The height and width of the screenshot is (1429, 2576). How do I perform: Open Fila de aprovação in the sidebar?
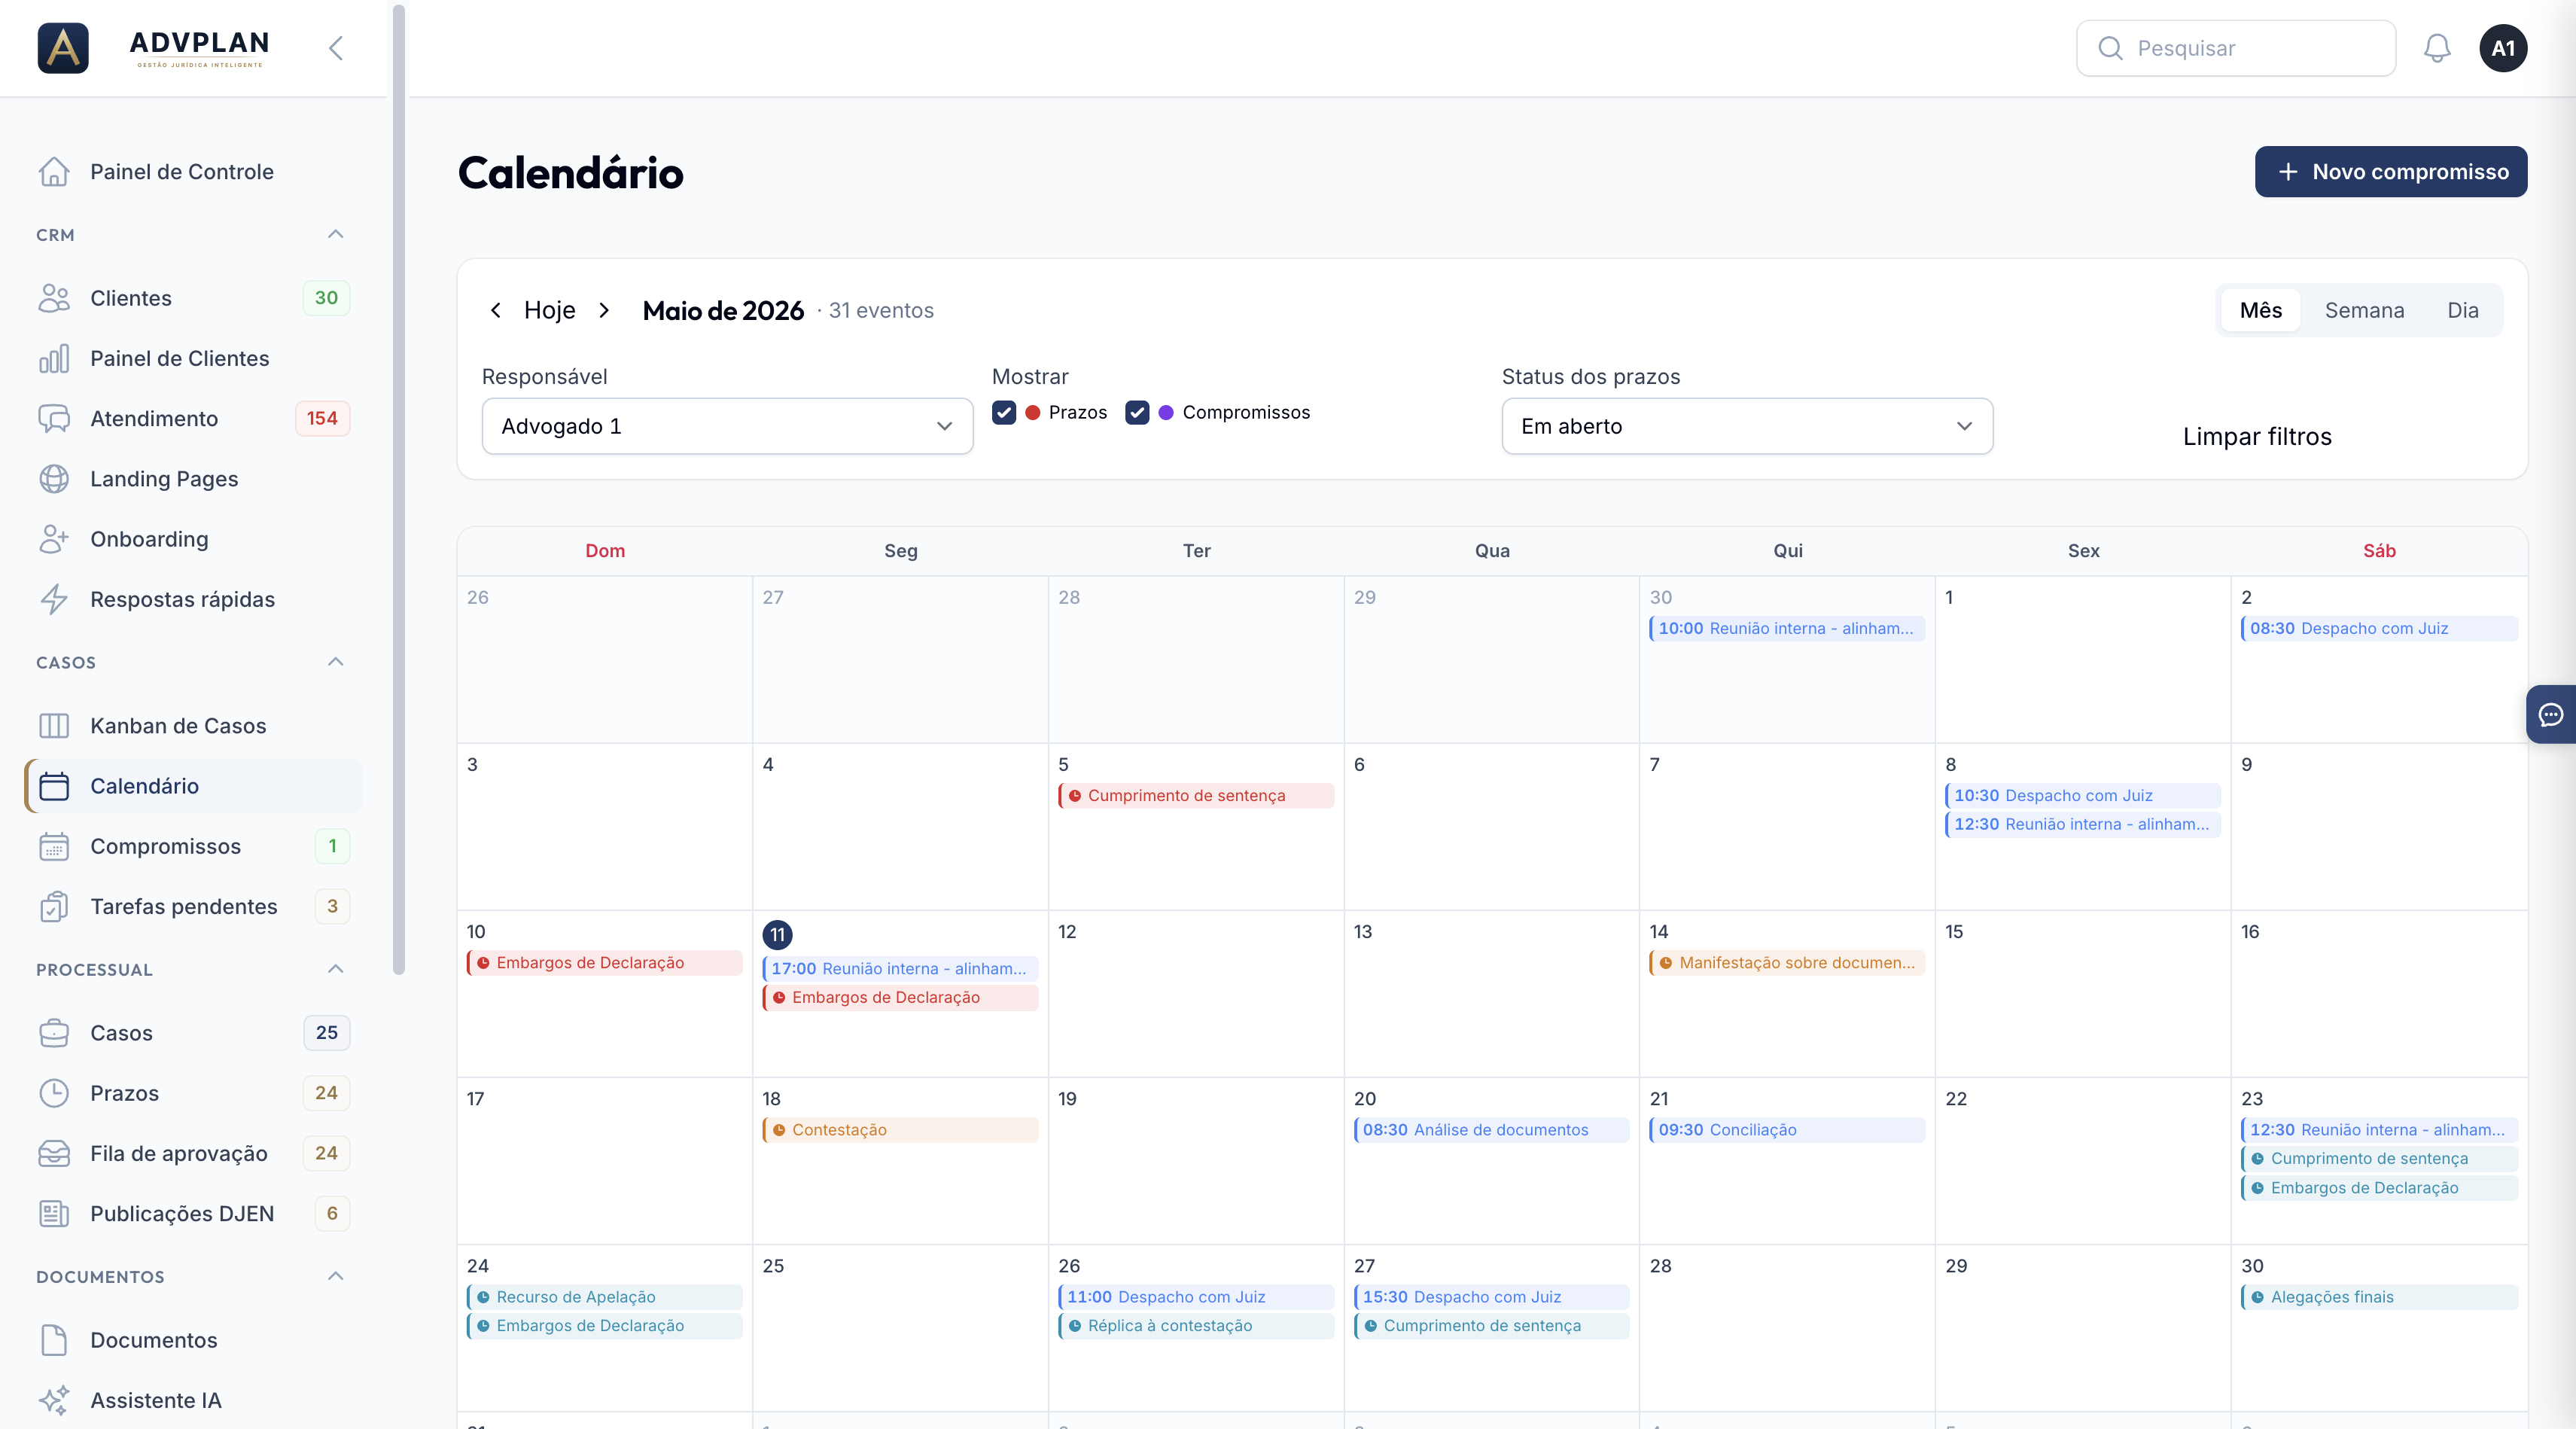click(x=193, y=1153)
